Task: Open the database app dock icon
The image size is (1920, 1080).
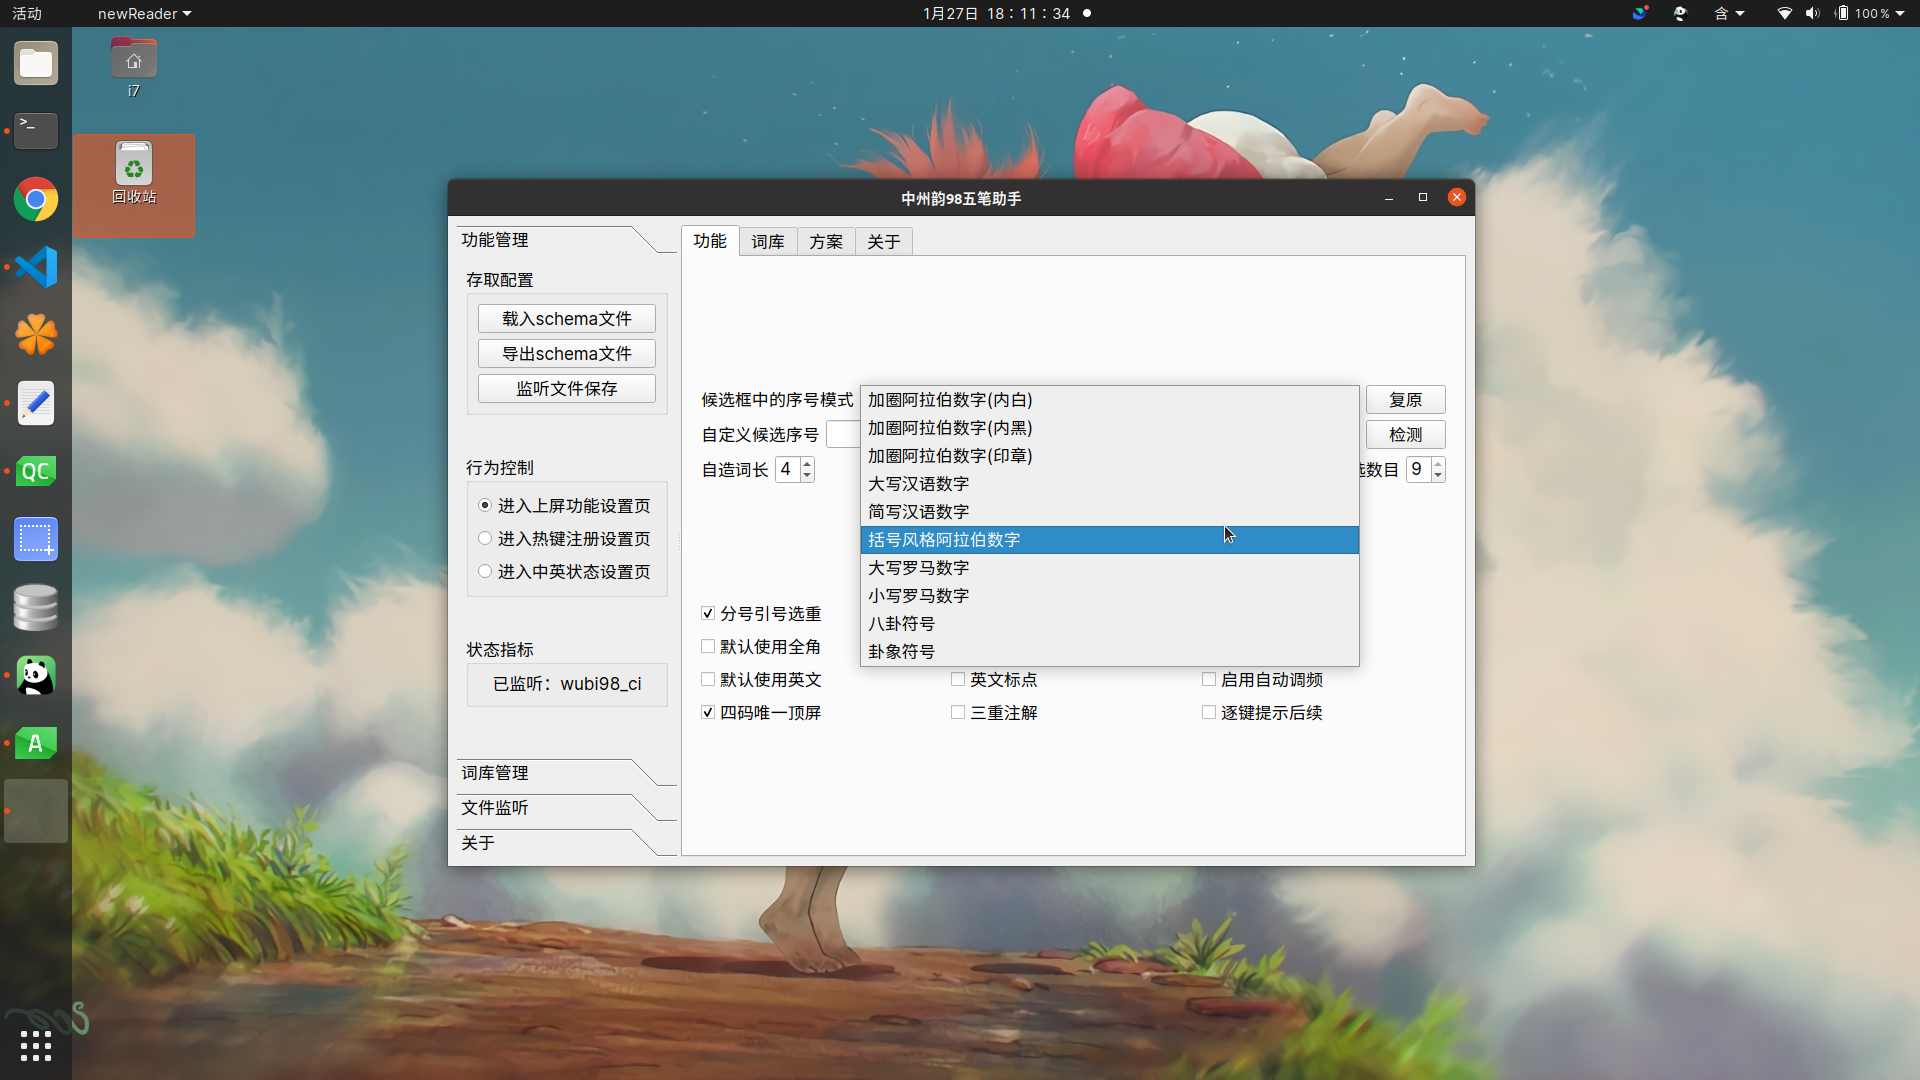Action: (x=36, y=608)
